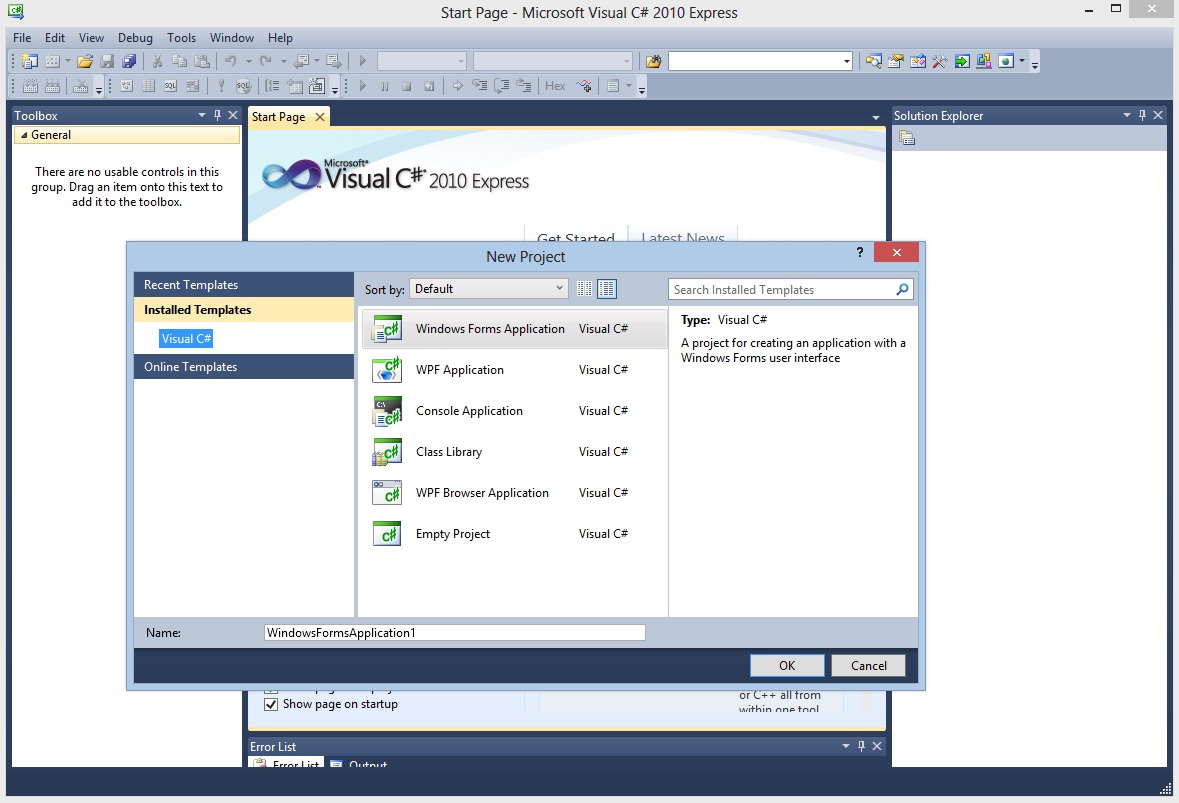Select Console Application template
Screen dimensions: 1179x803
[514, 411]
